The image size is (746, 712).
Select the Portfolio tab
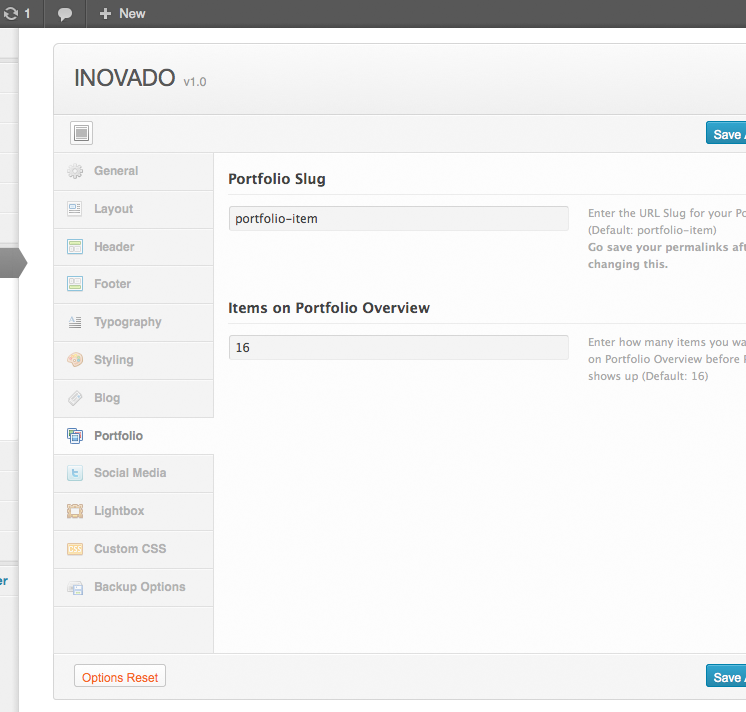point(134,436)
